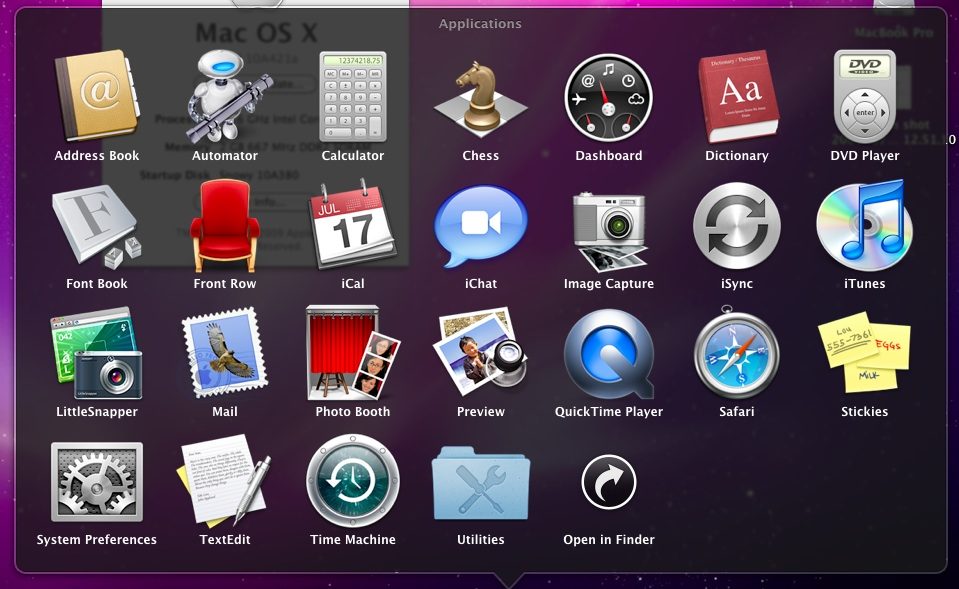Image resolution: width=959 pixels, height=589 pixels.
Task: Open Safari compass icon
Action: 736,352
